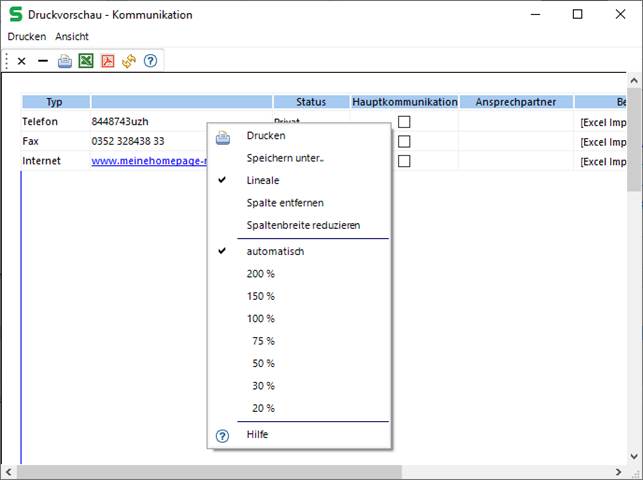Open the Ansicht menu in the menu bar
The height and width of the screenshot is (480, 643).
click(72, 36)
